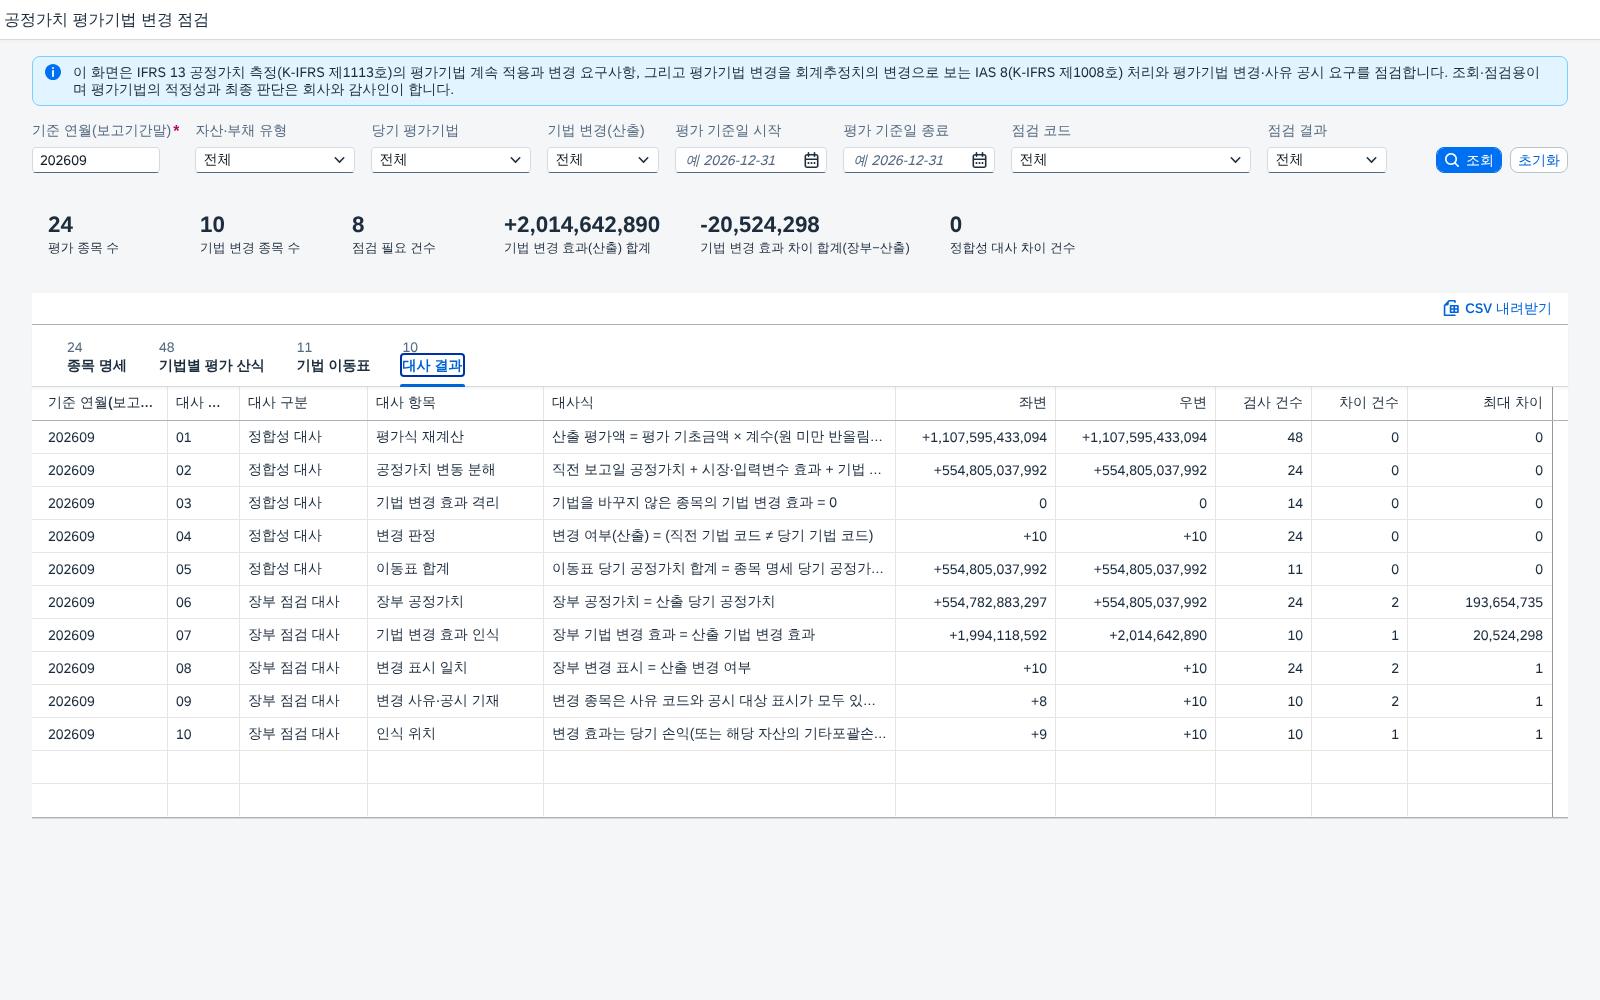Click the 초기화 reset button
Screen dimensions: 1600x1000
pos(1538,160)
